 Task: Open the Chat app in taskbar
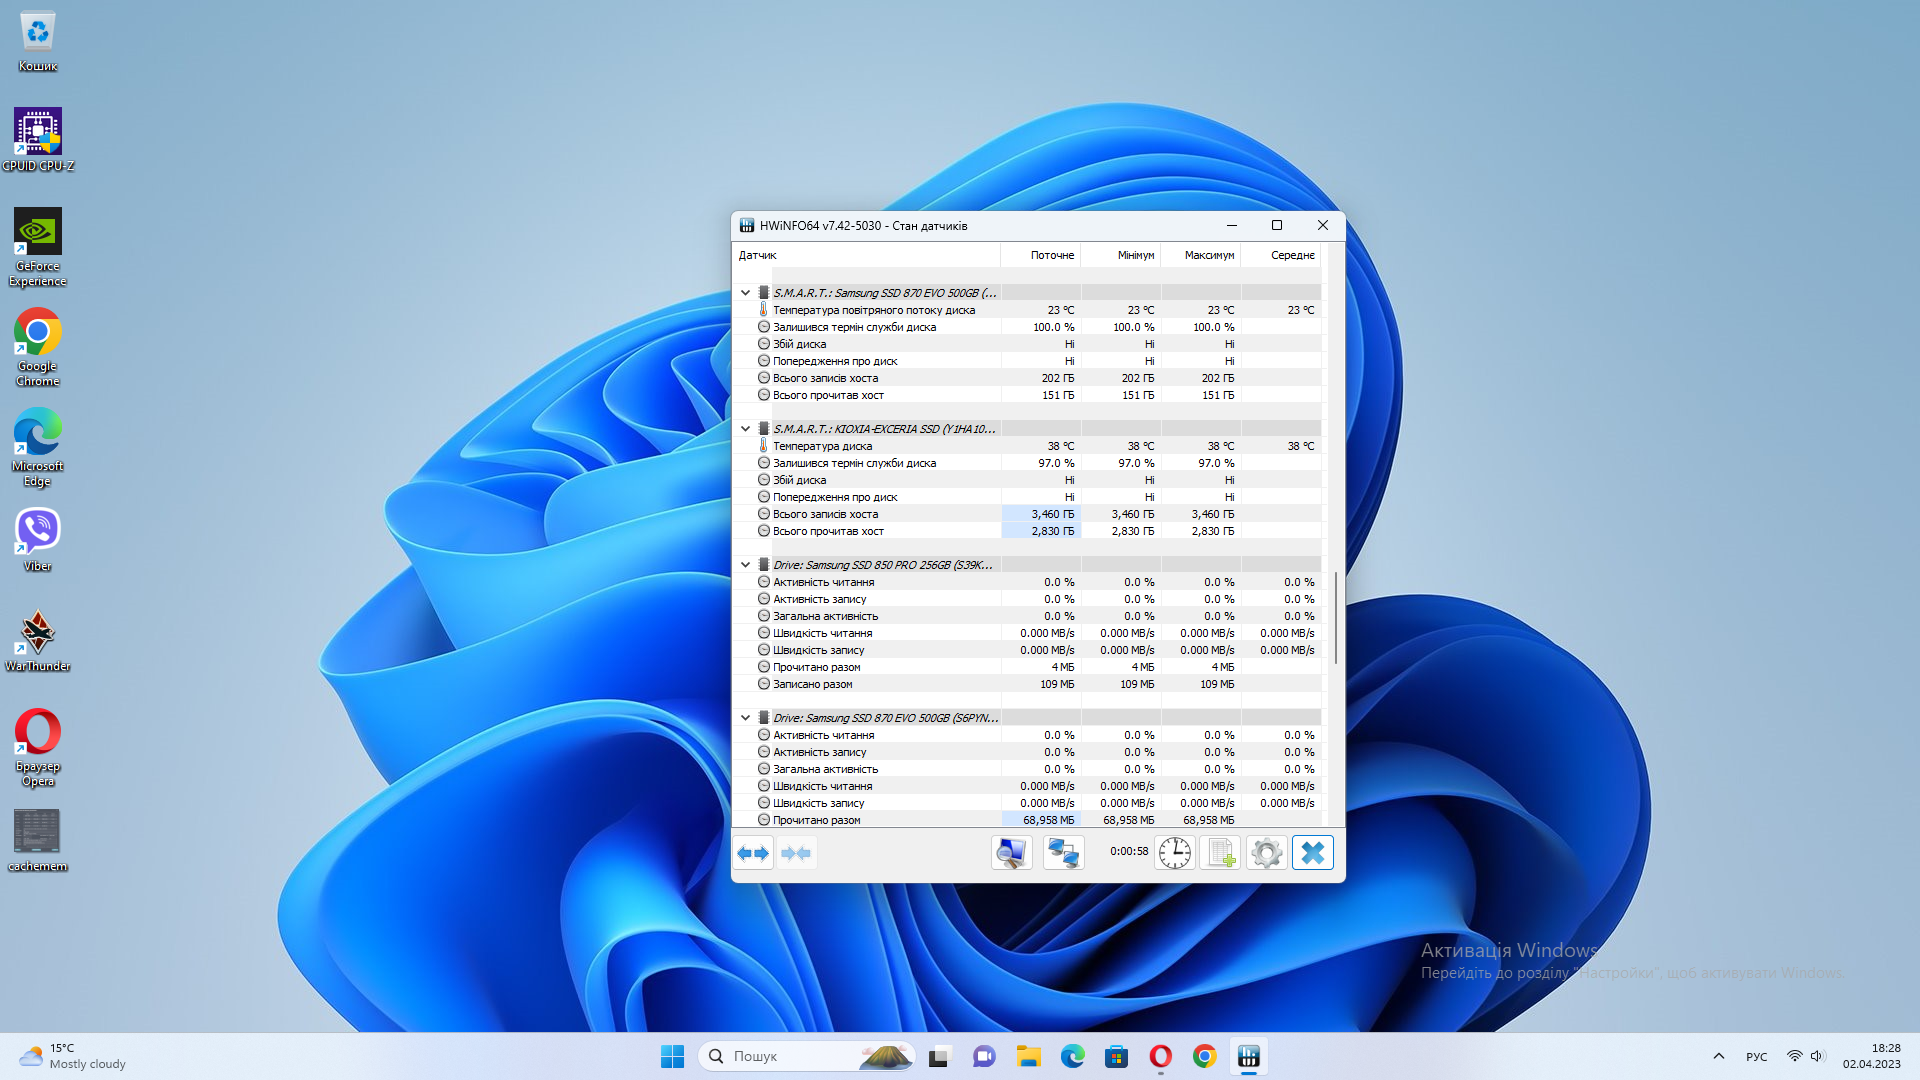(x=984, y=1056)
